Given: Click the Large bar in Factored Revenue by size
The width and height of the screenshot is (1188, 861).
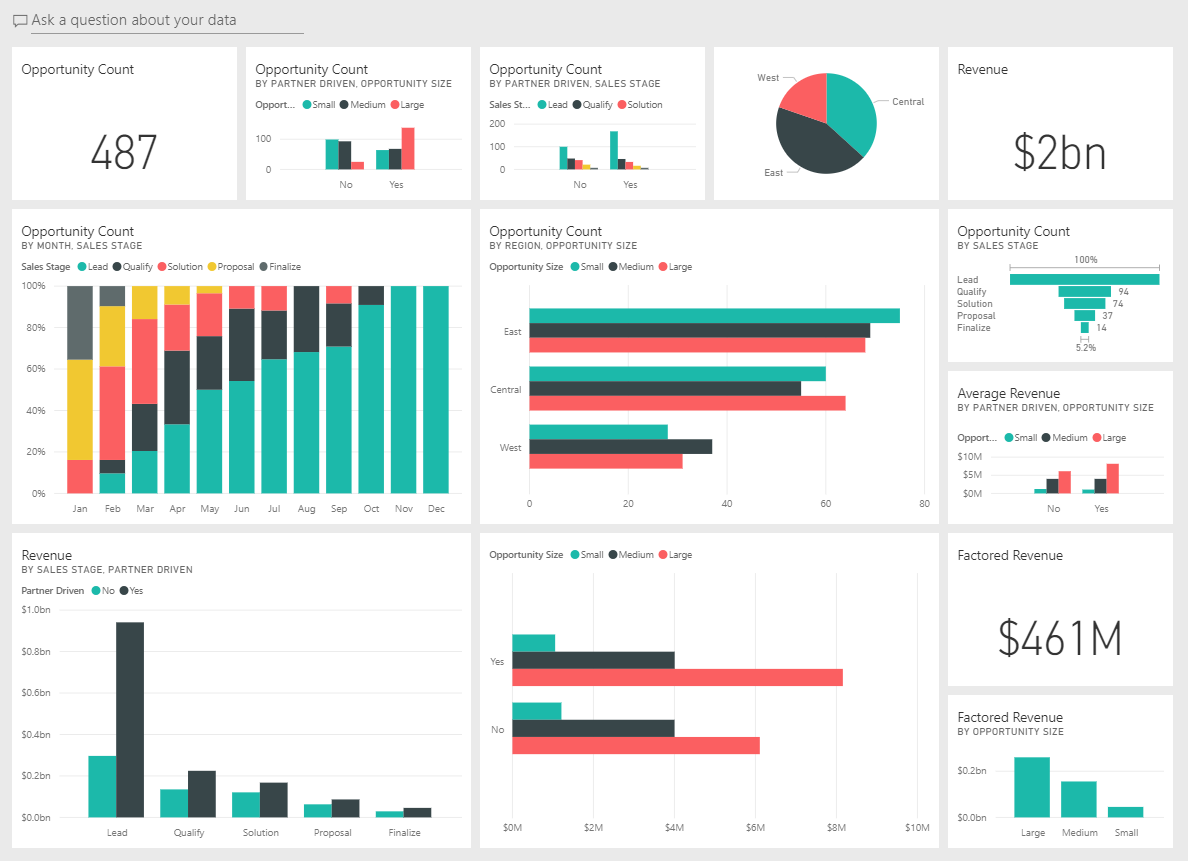Looking at the screenshot, I should (x=1032, y=787).
